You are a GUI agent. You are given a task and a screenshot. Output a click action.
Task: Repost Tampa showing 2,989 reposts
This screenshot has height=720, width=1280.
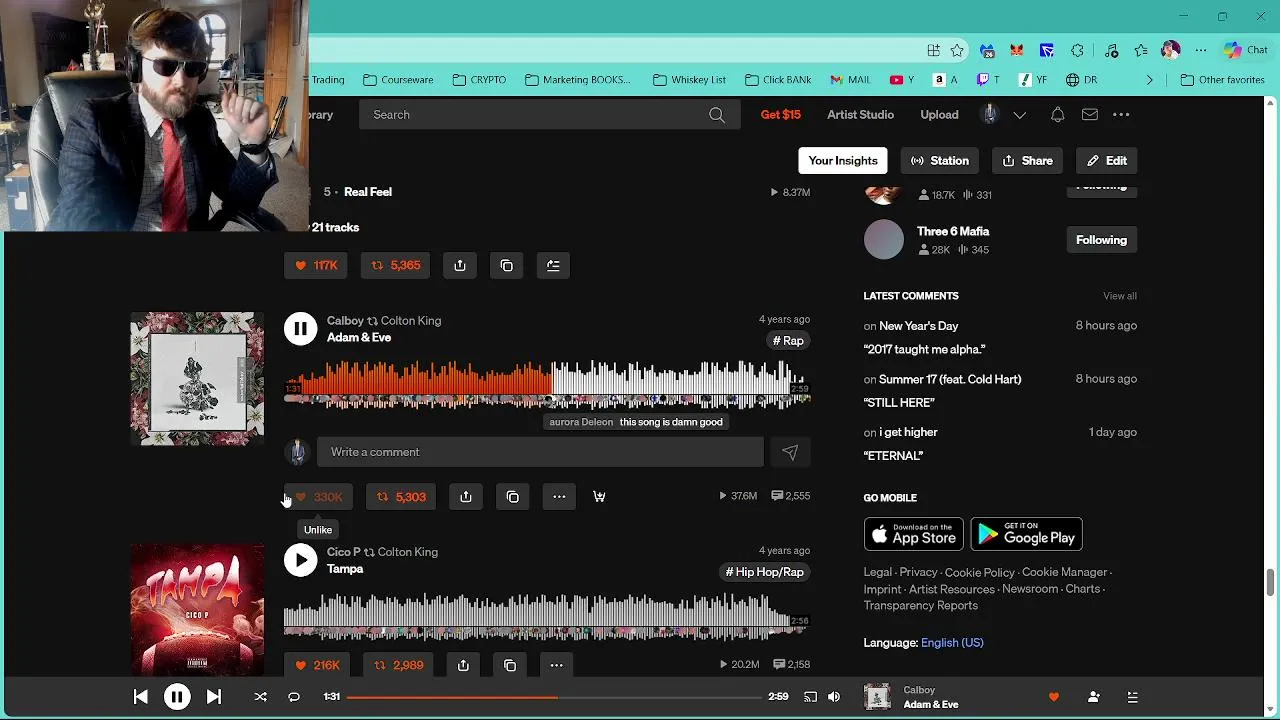[x=398, y=665]
